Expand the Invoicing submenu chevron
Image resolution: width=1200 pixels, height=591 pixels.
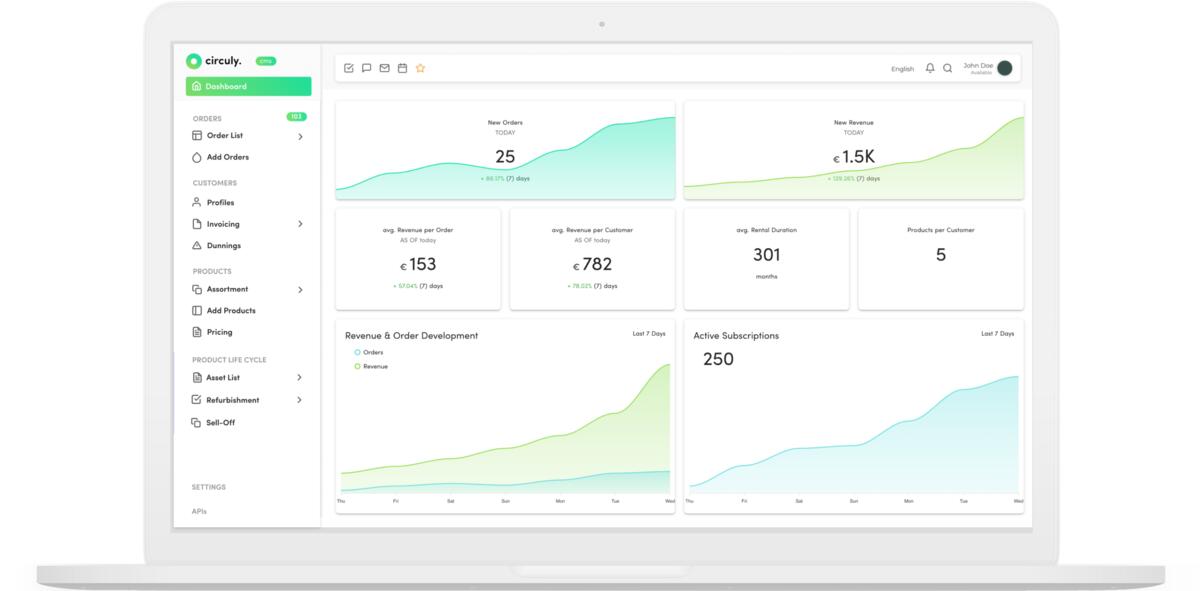pos(300,224)
